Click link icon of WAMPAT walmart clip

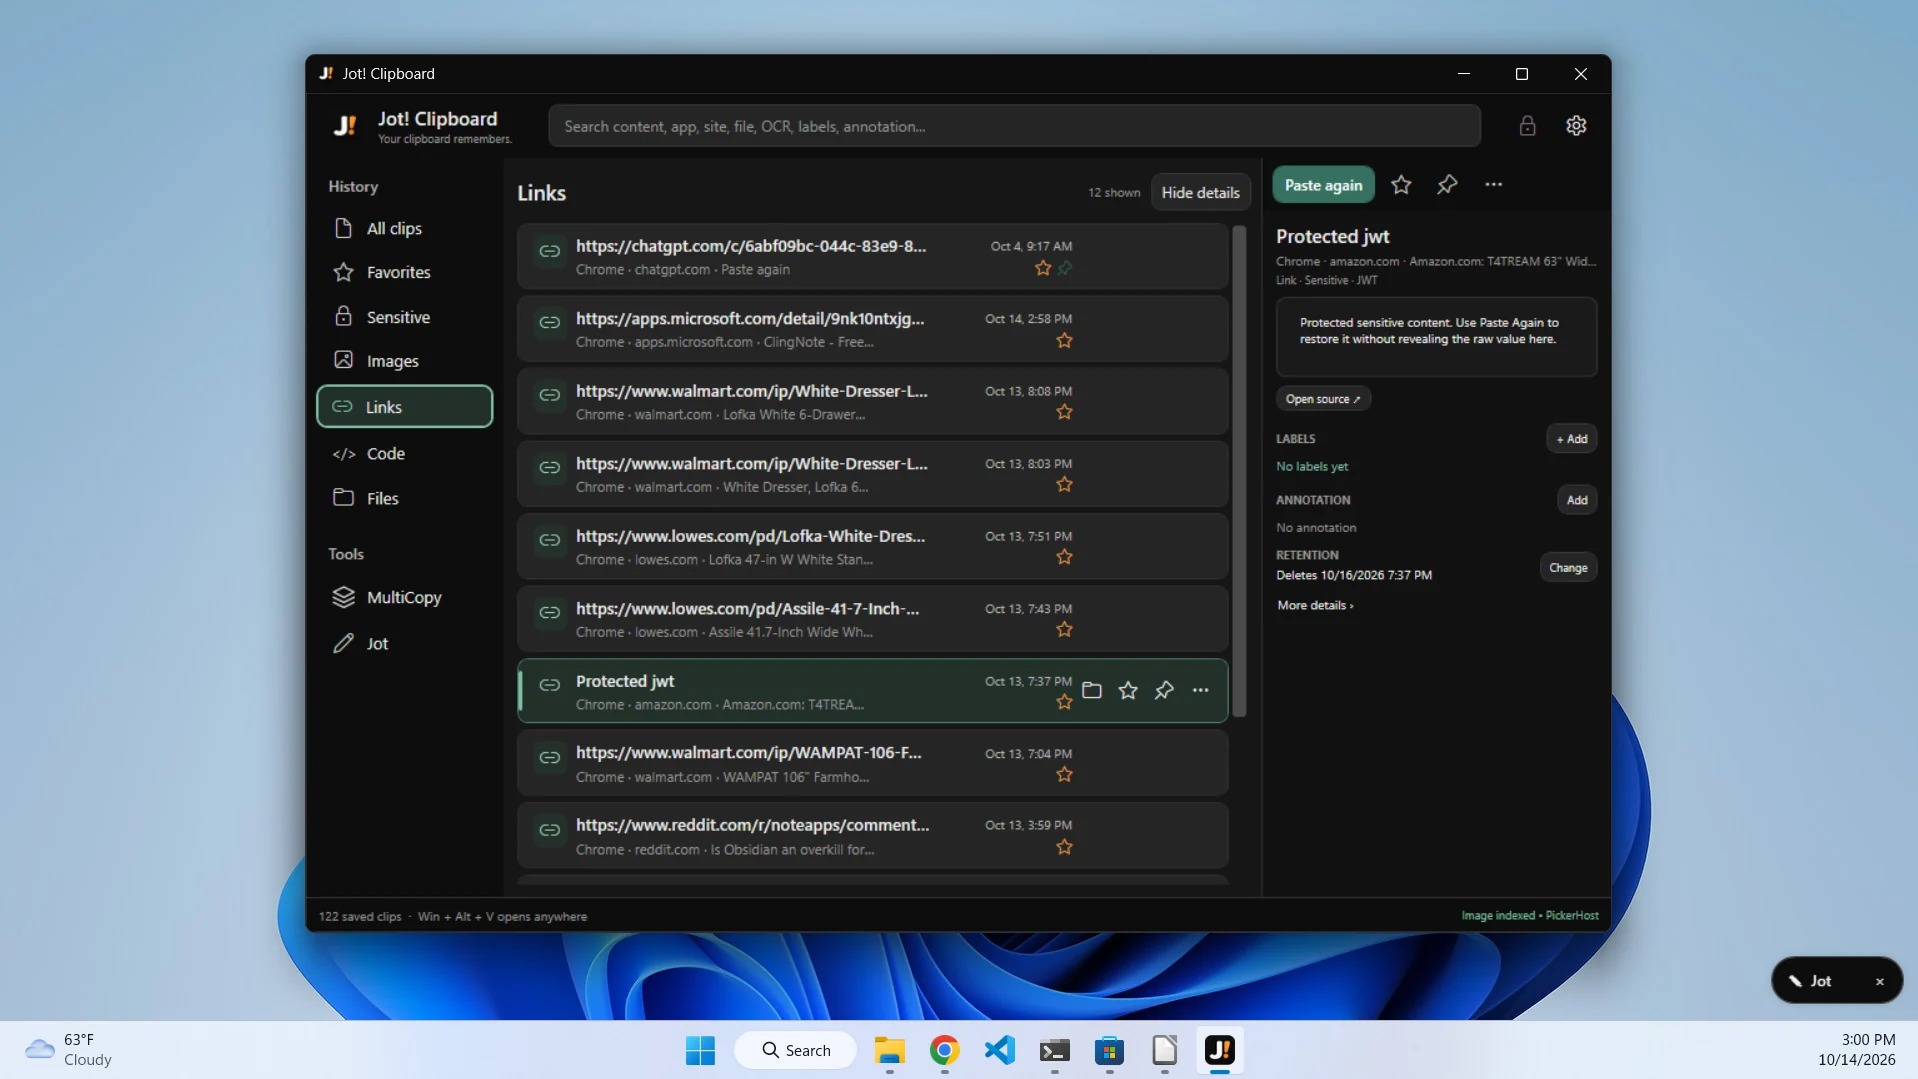[549, 758]
